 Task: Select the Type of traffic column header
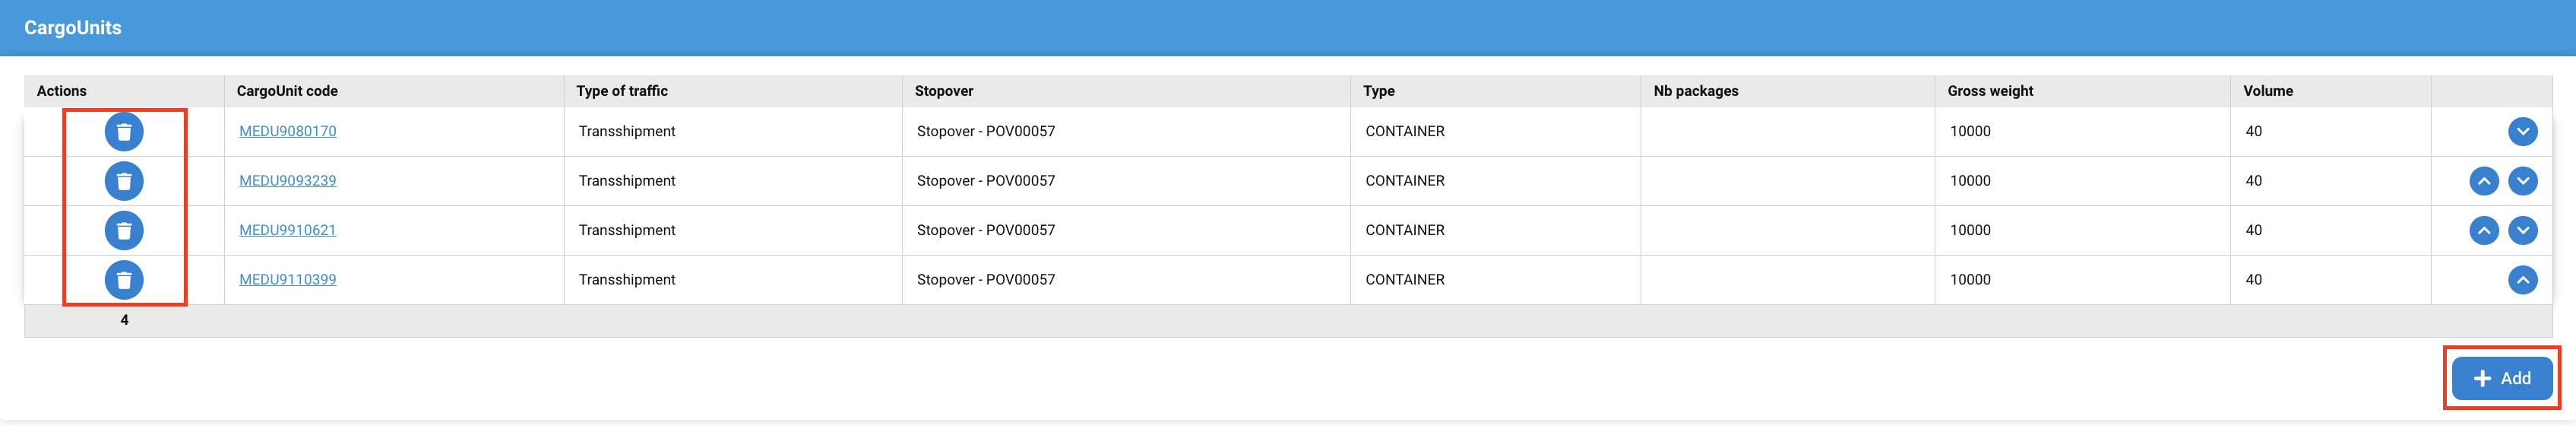pyautogui.click(x=621, y=91)
